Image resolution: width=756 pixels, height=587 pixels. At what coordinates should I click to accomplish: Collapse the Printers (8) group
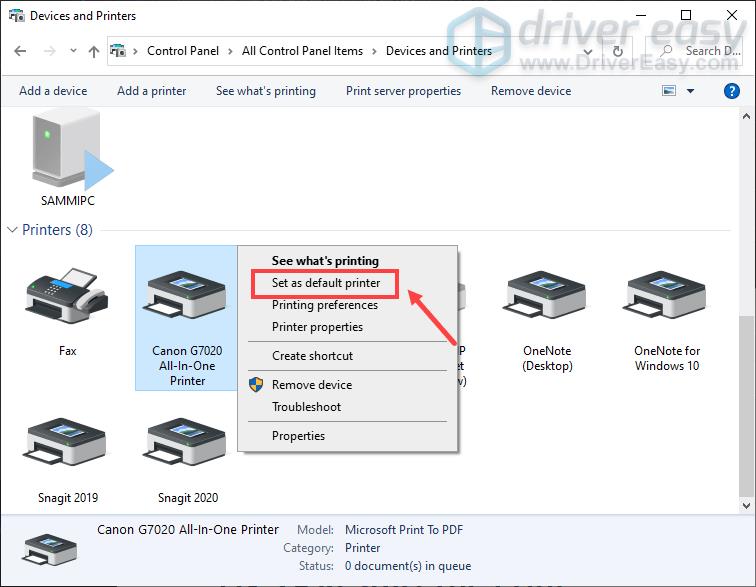point(12,230)
